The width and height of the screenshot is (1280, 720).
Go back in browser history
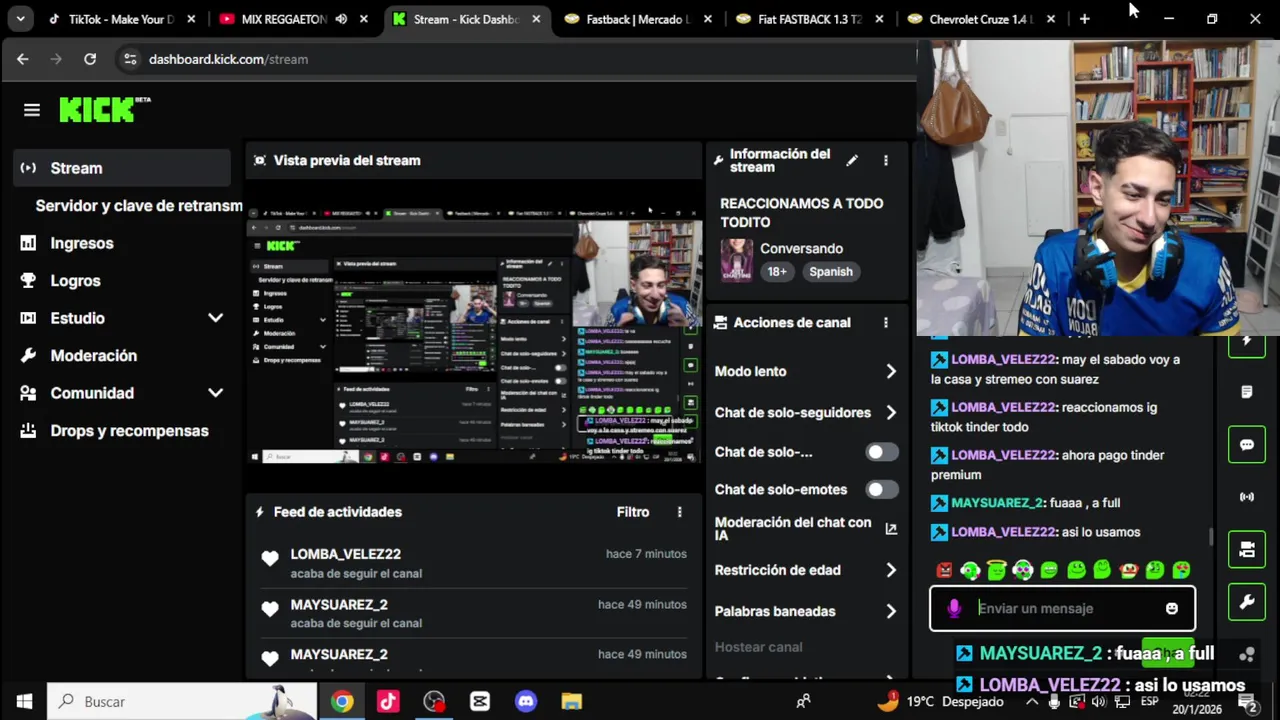[22, 59]
